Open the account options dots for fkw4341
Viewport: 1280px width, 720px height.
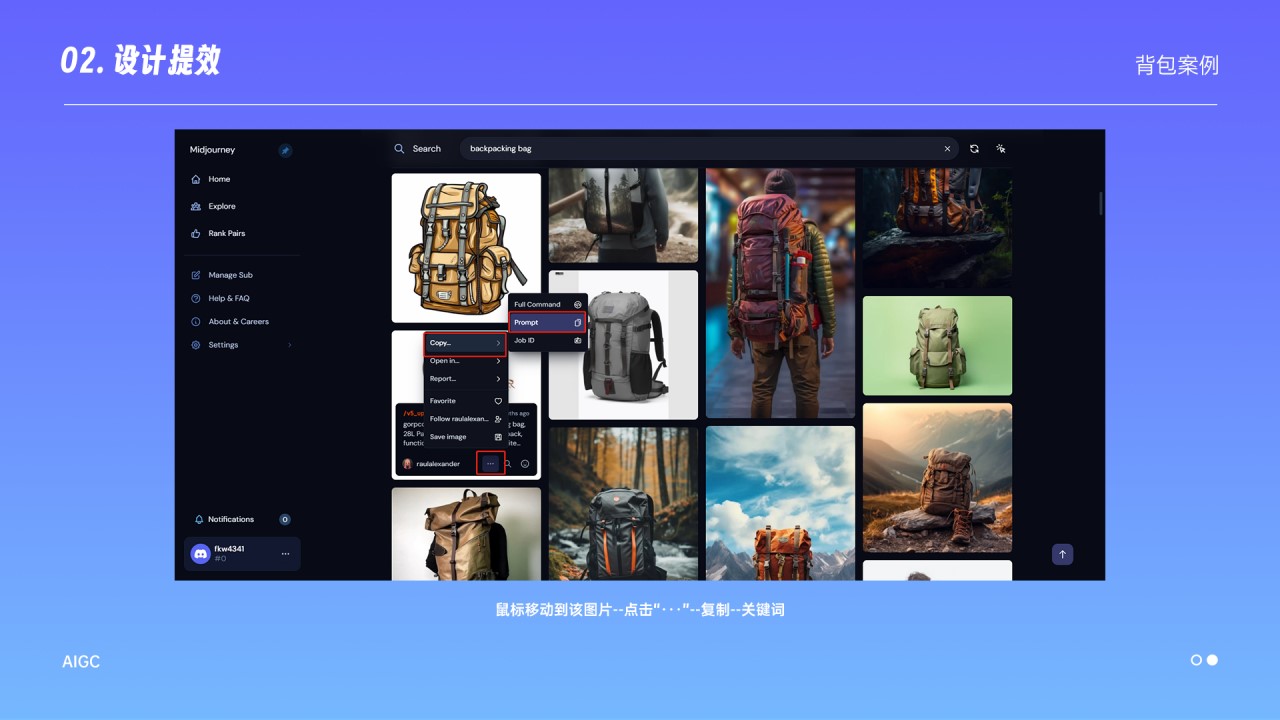[x=285, y=553]
